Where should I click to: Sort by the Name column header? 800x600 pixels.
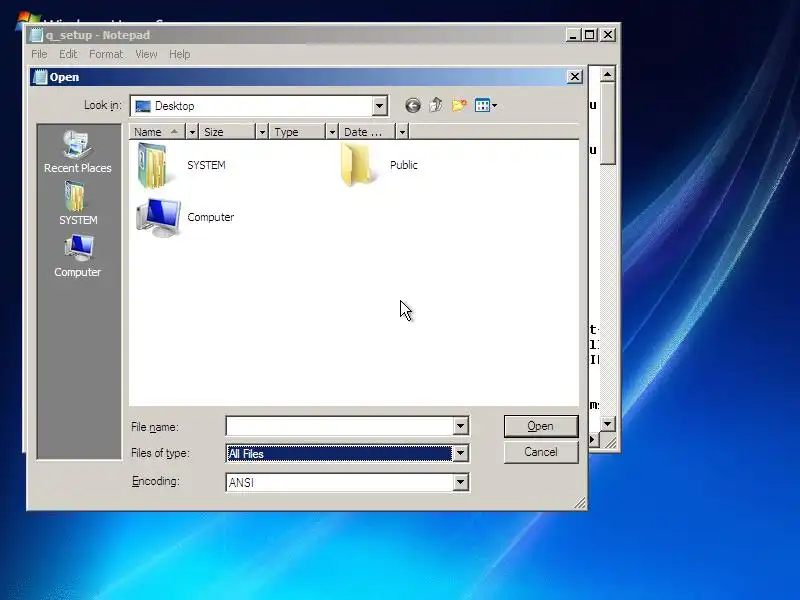tap(157, 132)
